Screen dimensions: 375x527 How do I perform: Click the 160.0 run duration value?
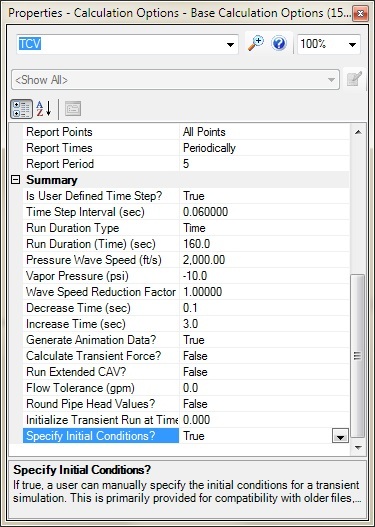[197, 244]
